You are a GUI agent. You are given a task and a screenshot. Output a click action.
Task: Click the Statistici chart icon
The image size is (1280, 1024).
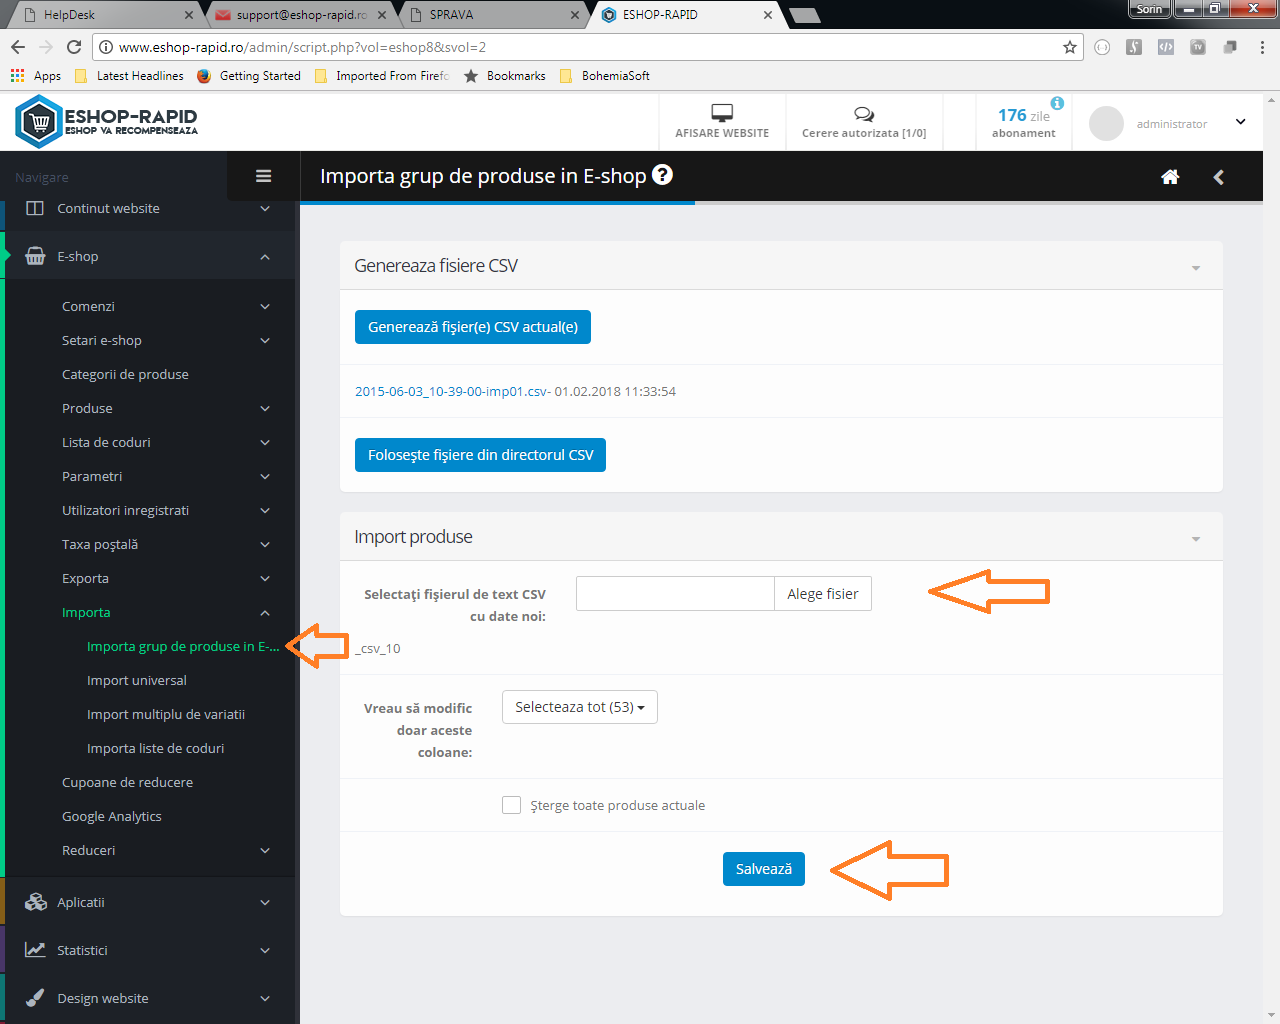point(35,950)
